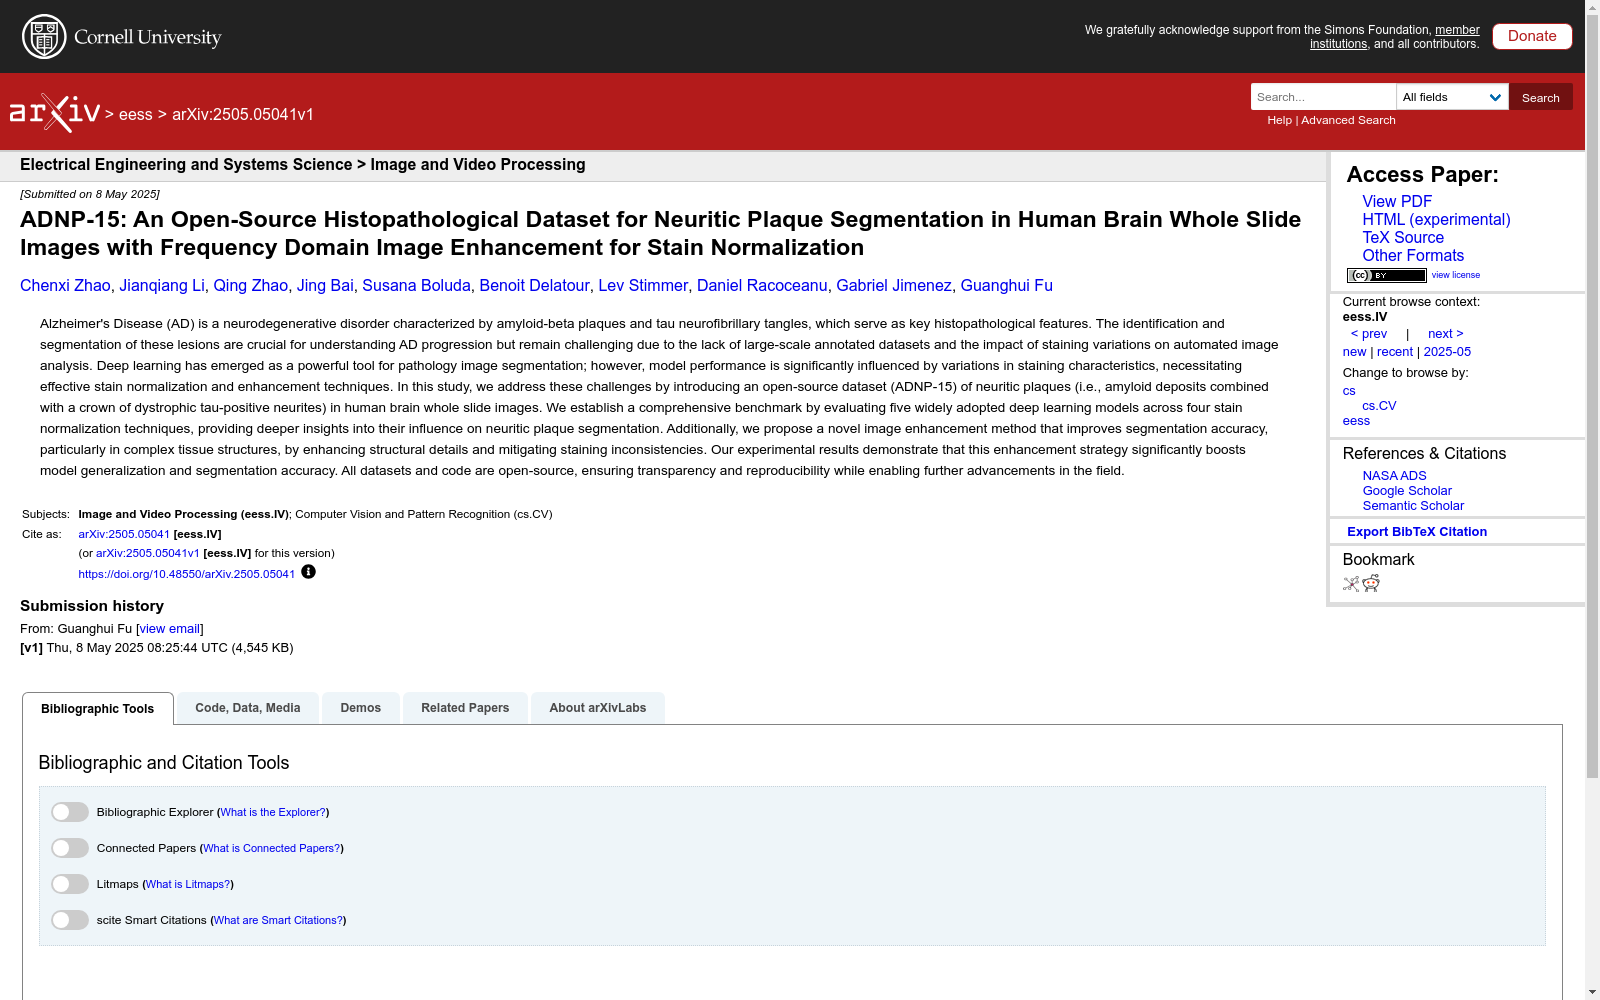Browse the 2025-05 listing
Image resolution: width=1600 pixels, height=1000 pixels.
click(x=1447, y=352)
